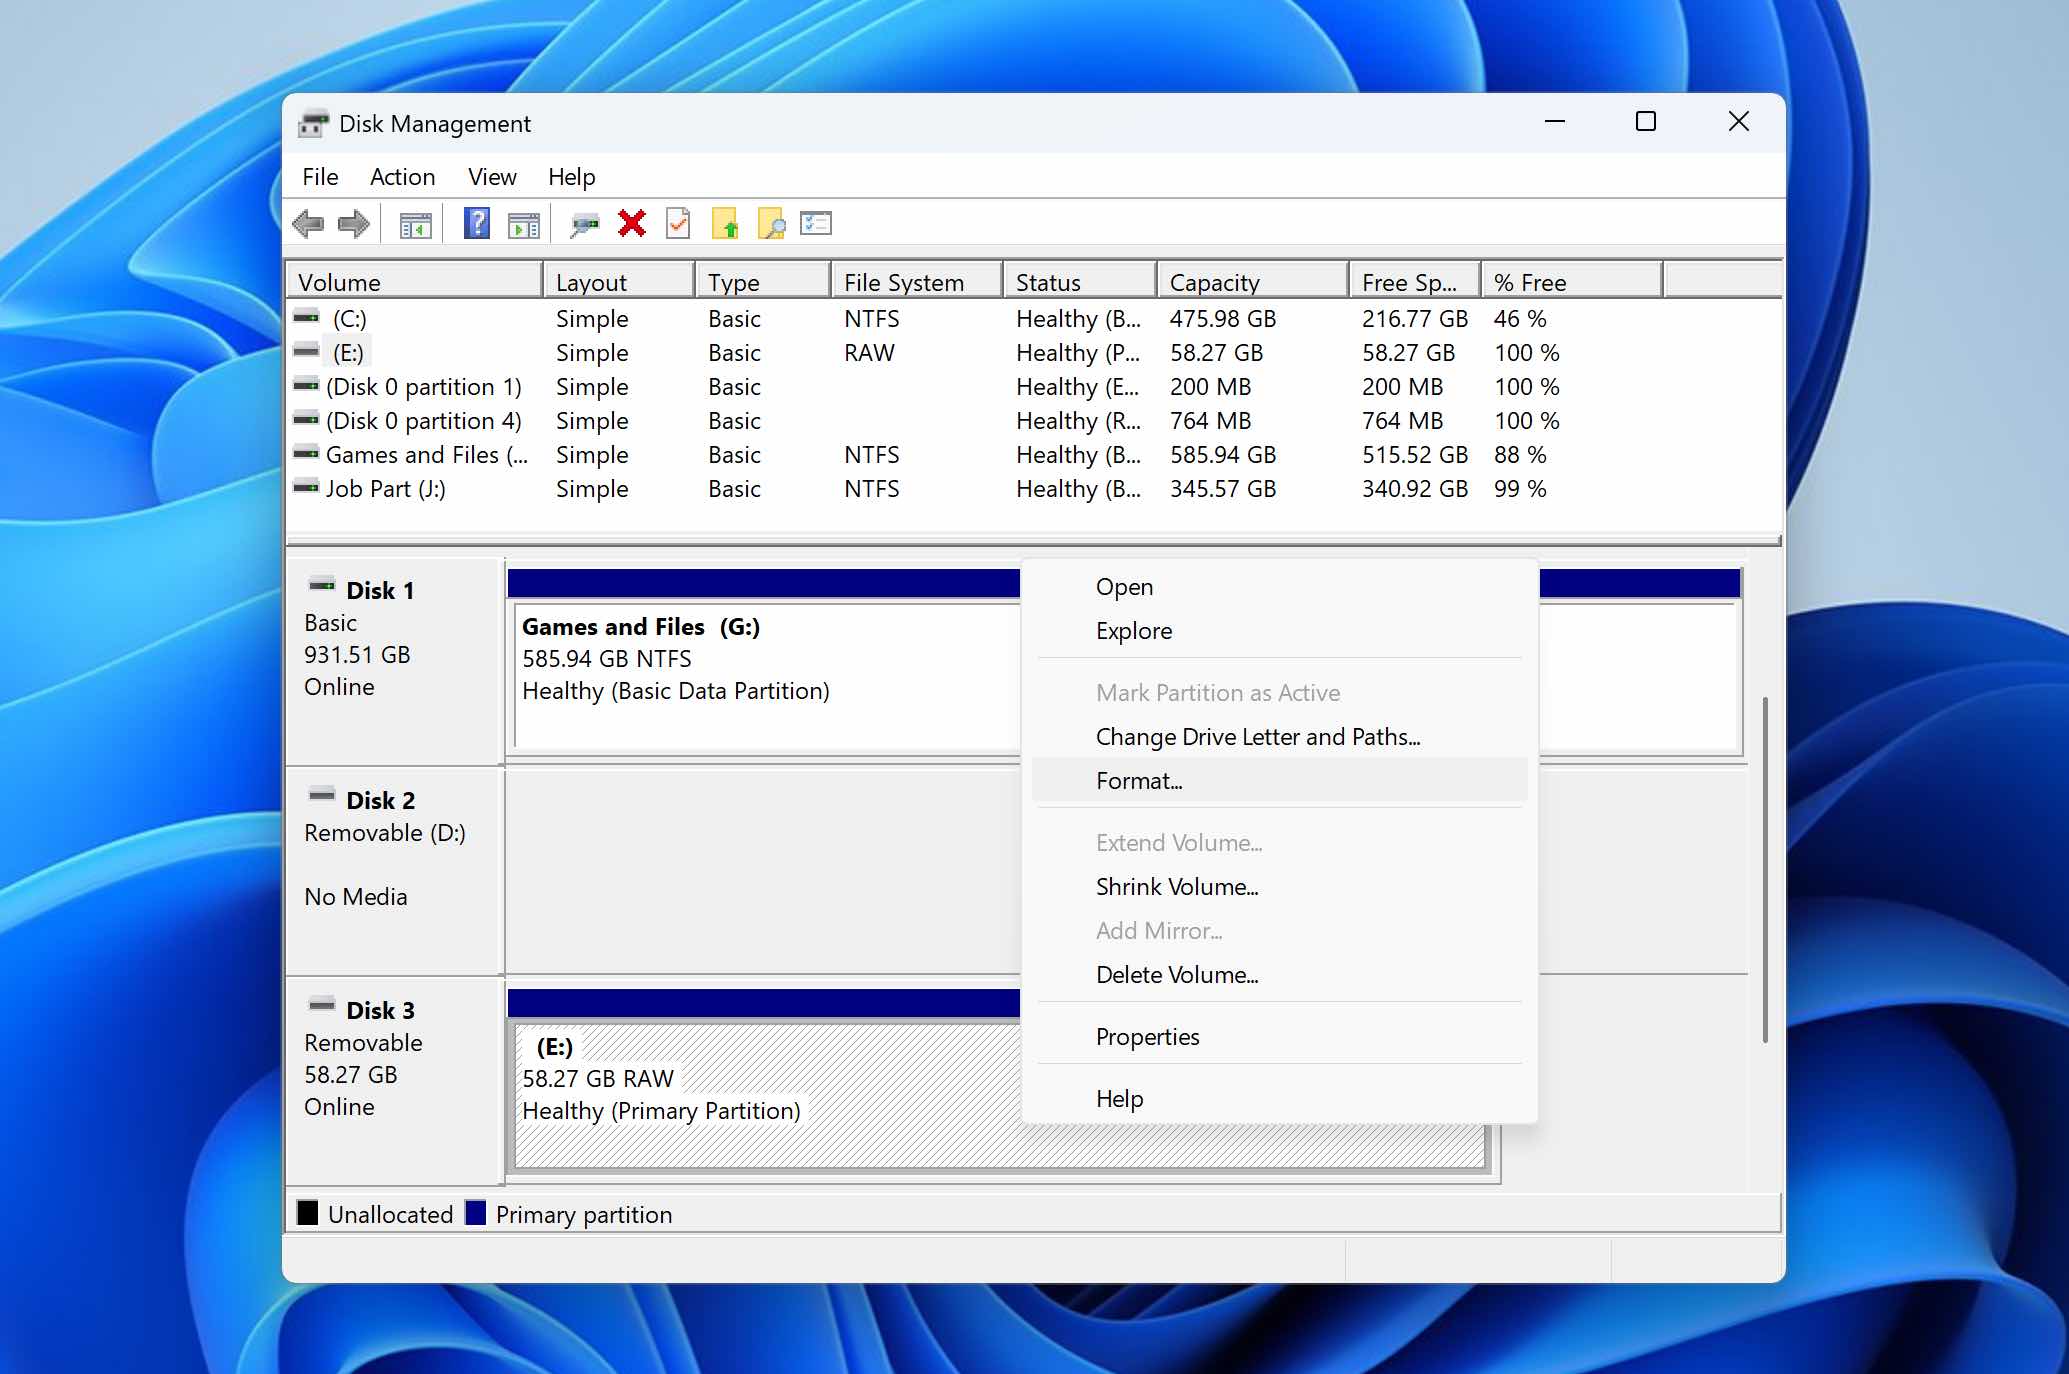Click the Refresh disk information icon
The image size is (2069, 1374).
[585, 223]
